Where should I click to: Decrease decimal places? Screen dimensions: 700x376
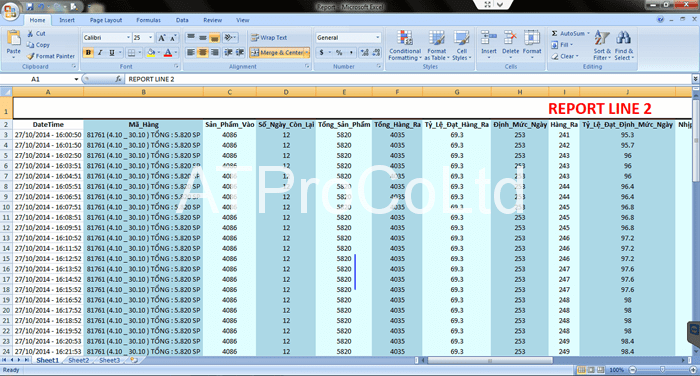point(376,53)
